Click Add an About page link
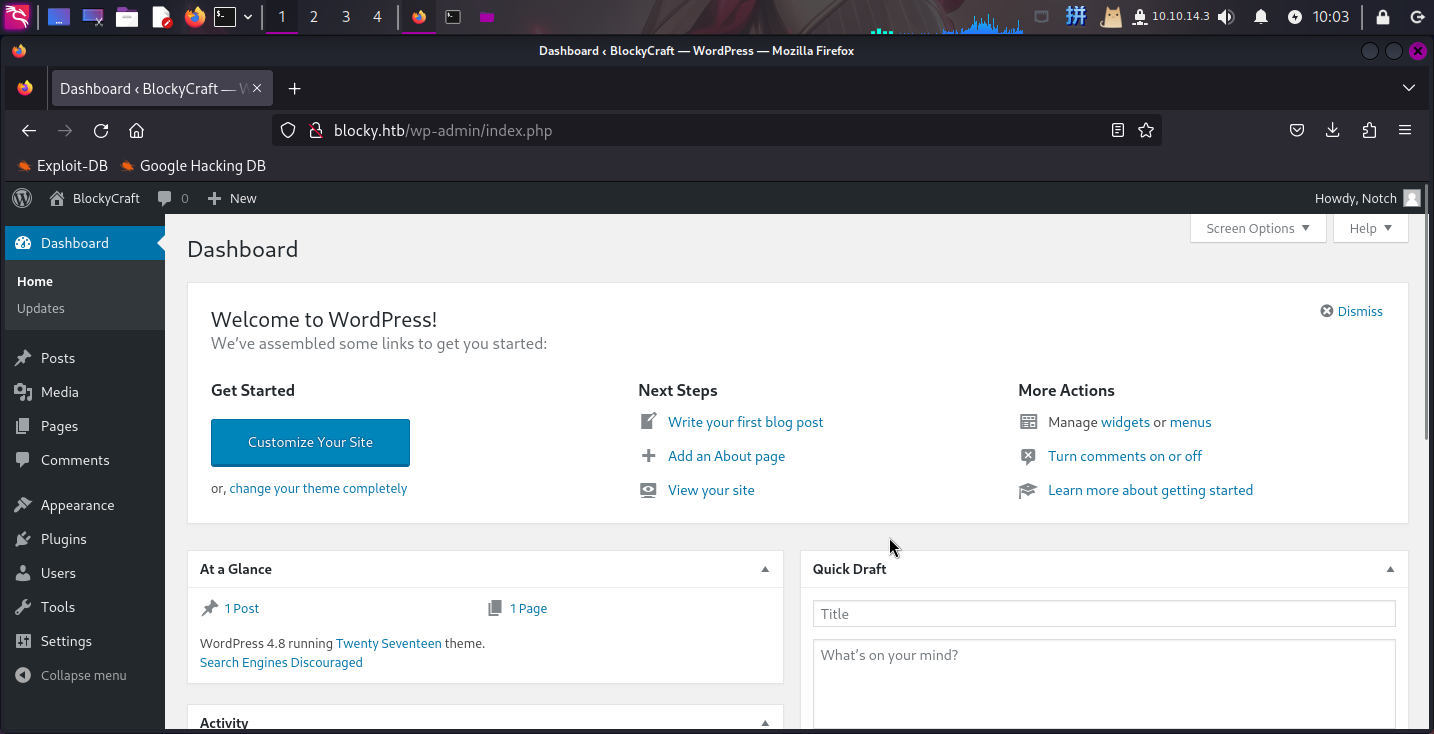This screenshot has height=734, width=1434. (x=726, y=456)
